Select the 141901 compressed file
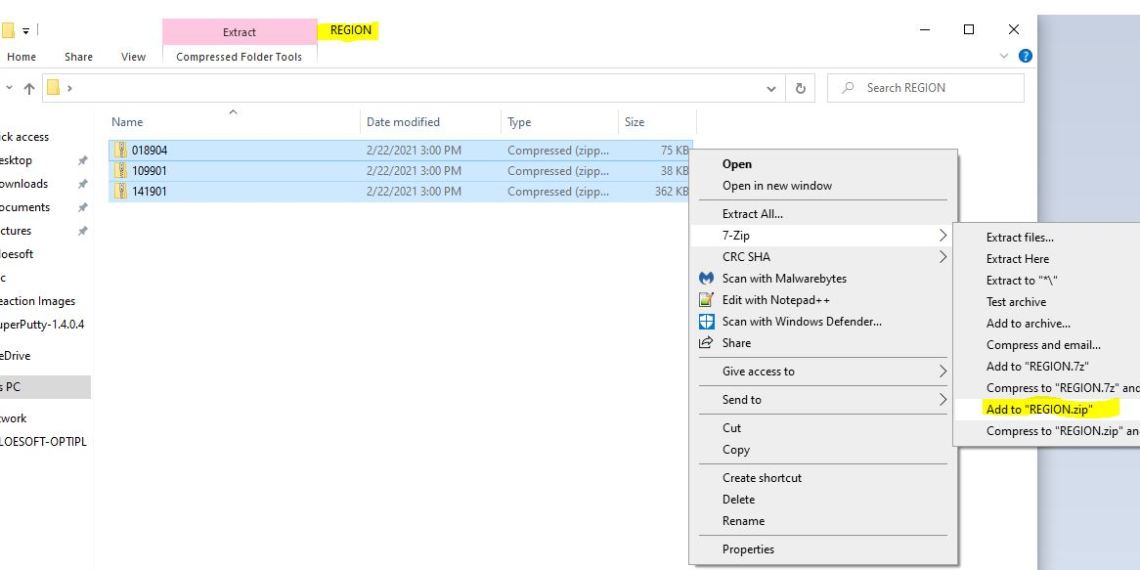The width and height of the screenshot is (1140, 570). pyautogui.click(x=150, y=192)
